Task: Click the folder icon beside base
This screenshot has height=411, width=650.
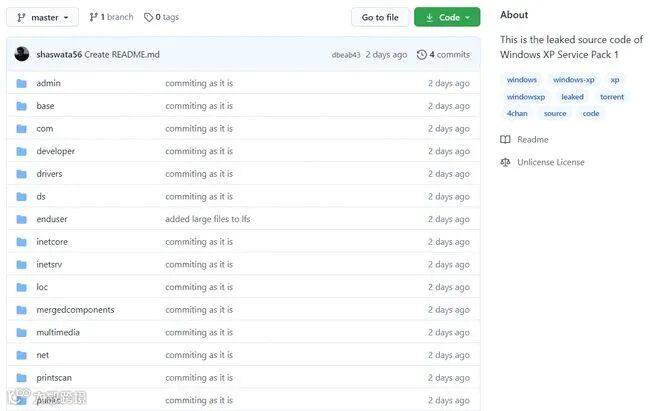Action: [22, 106]
